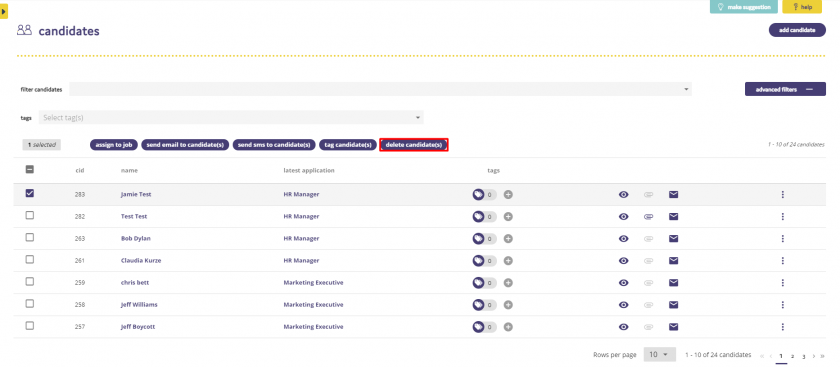
Task: Add a tag to Claudia Kurze with plus icon
Action: coord(508,260)
